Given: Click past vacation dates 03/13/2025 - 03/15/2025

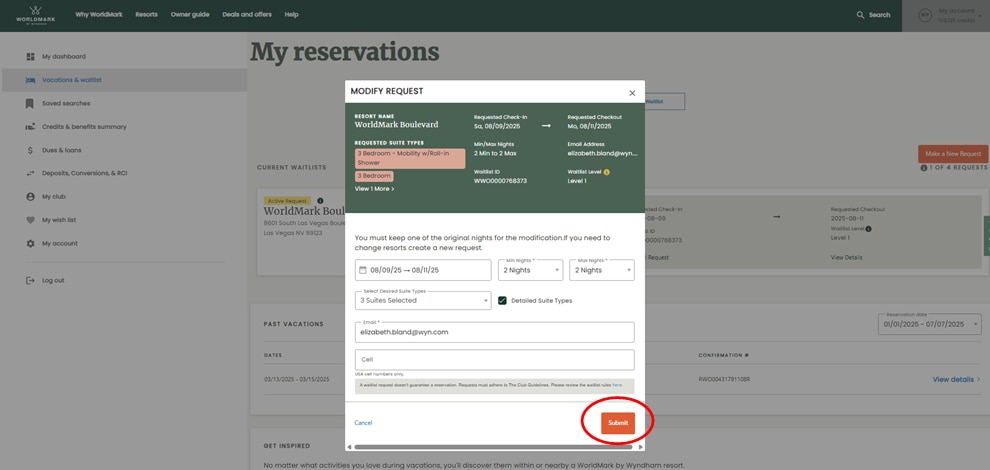Looking at the screenshot, I should point(296,380).
